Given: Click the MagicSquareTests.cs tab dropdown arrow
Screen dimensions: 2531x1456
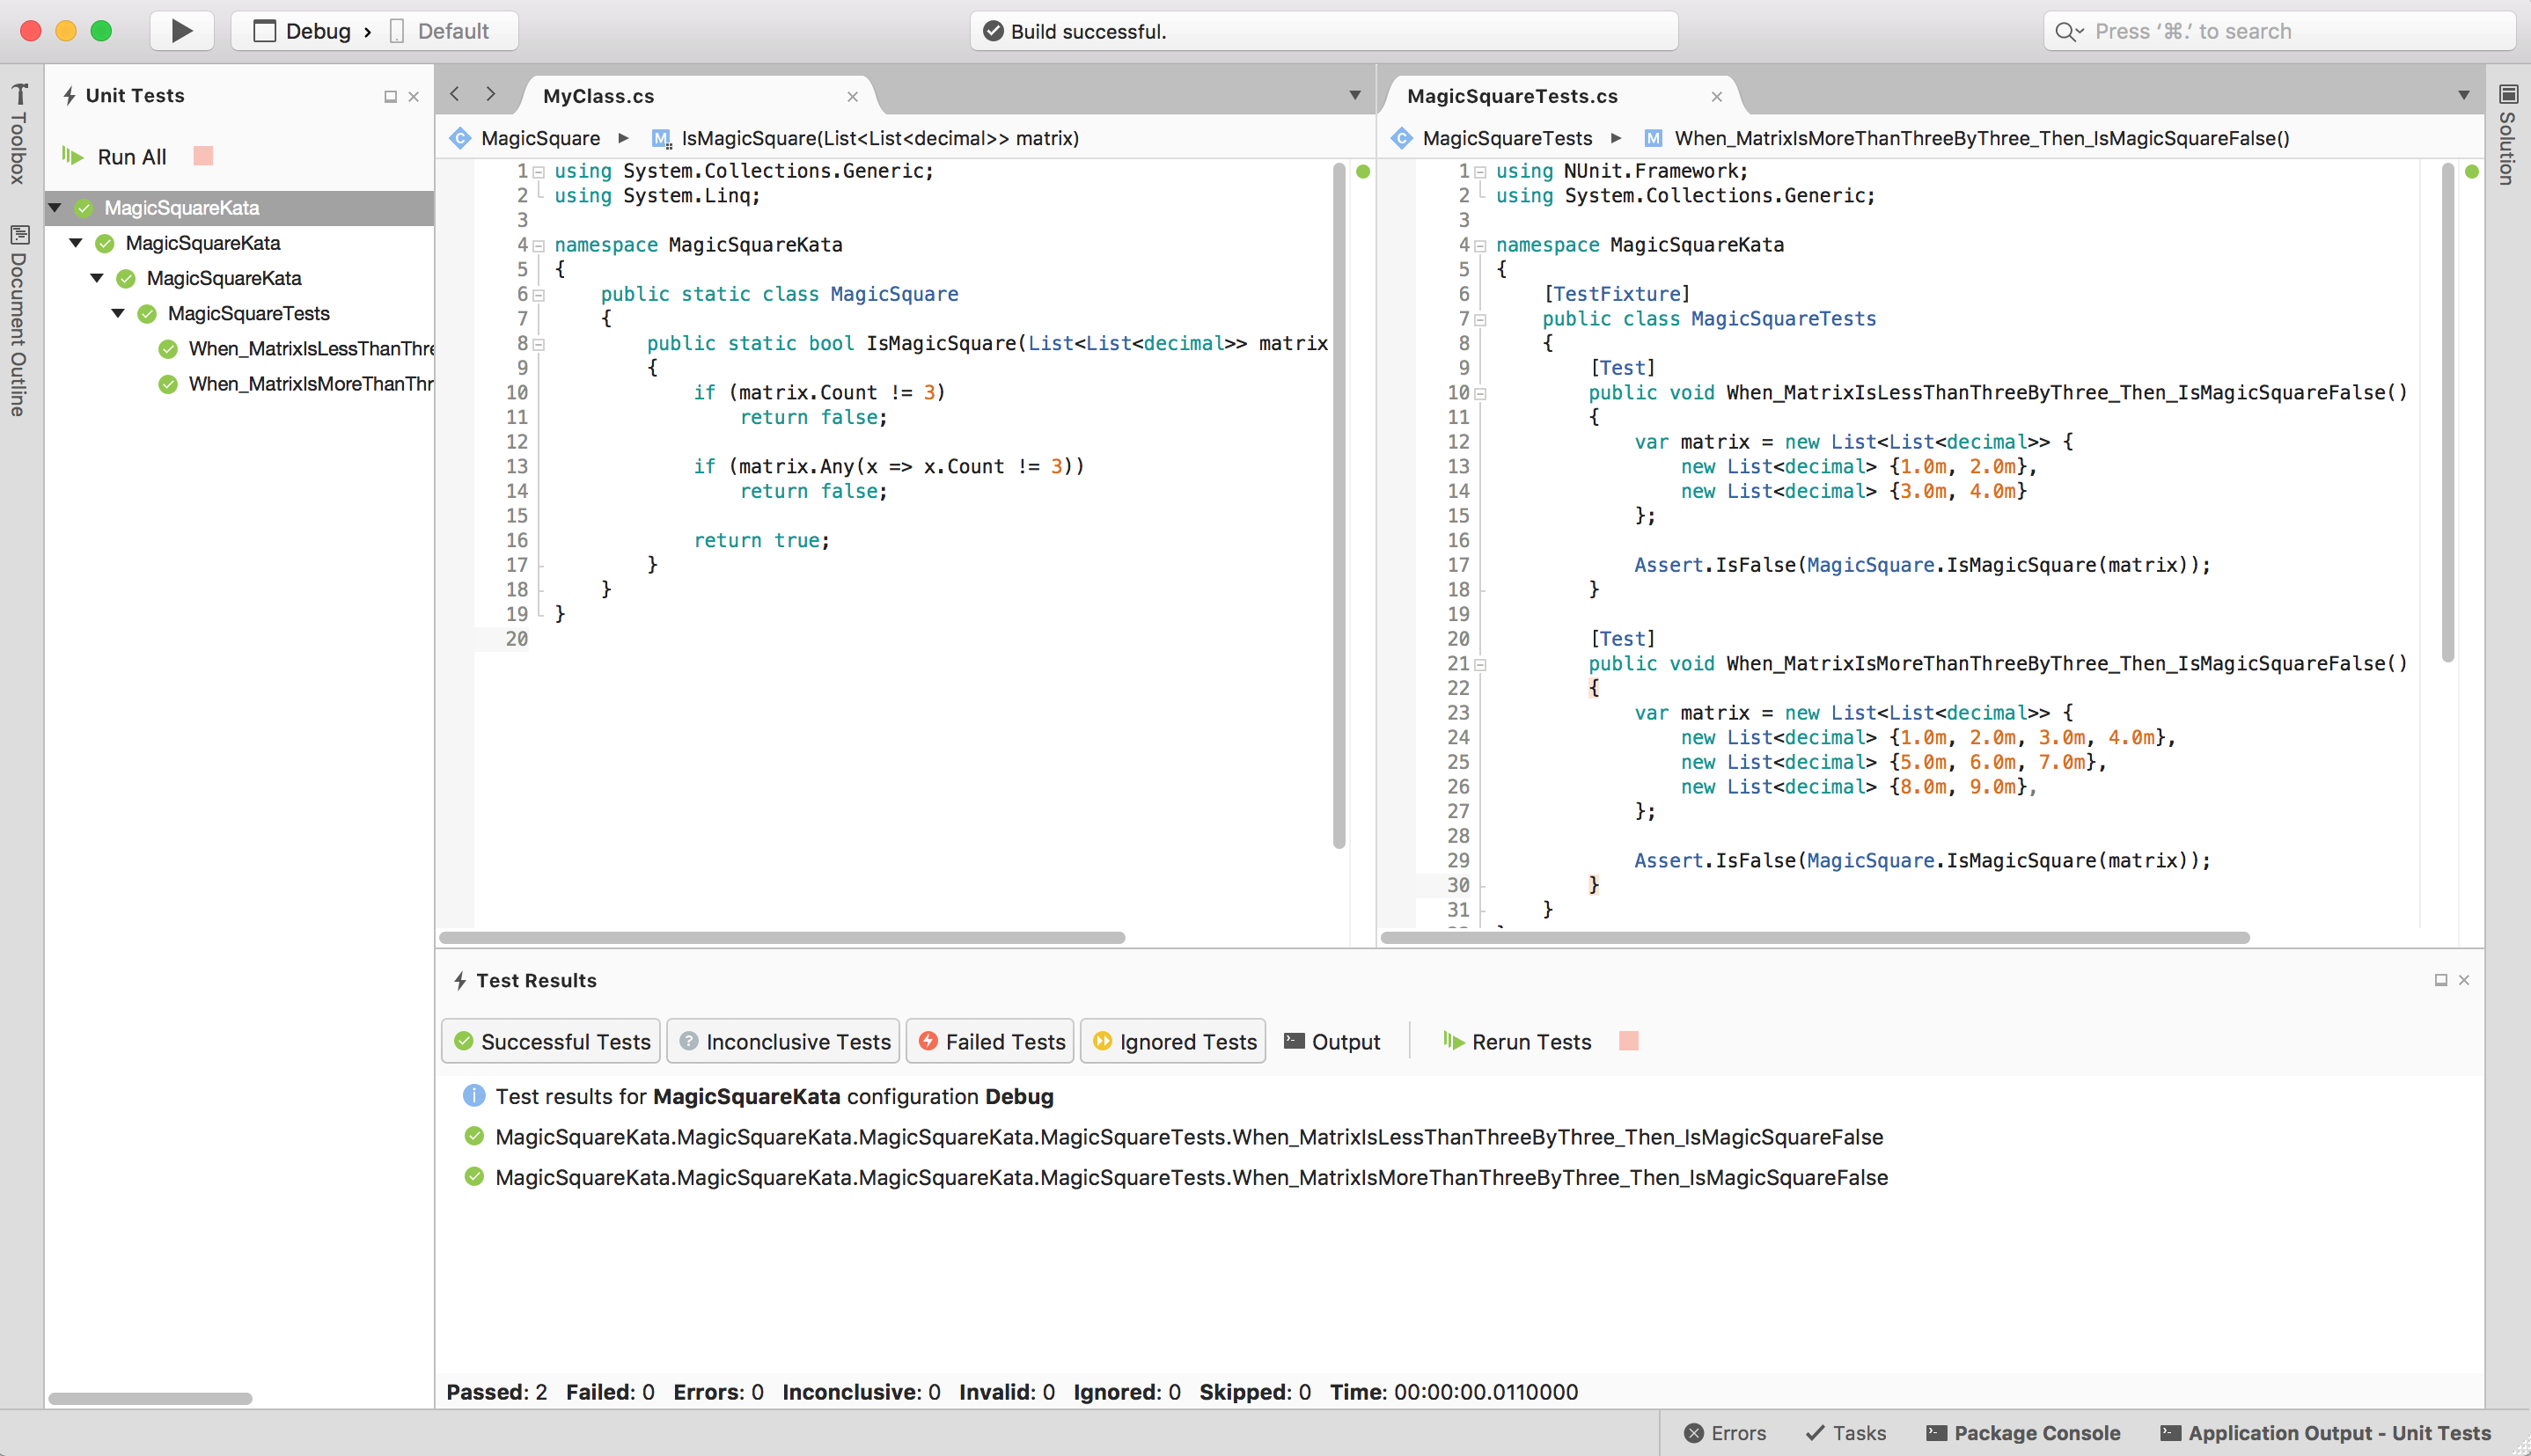Looking at the screenshot, I should [2467, 96].
